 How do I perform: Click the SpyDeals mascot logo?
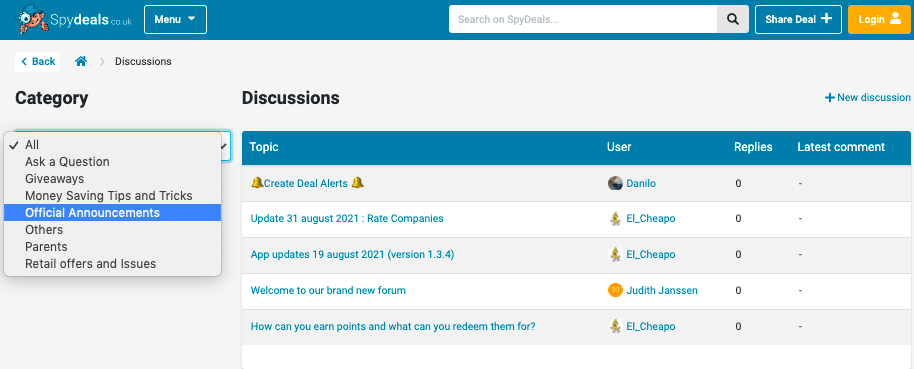click(31, 19)
